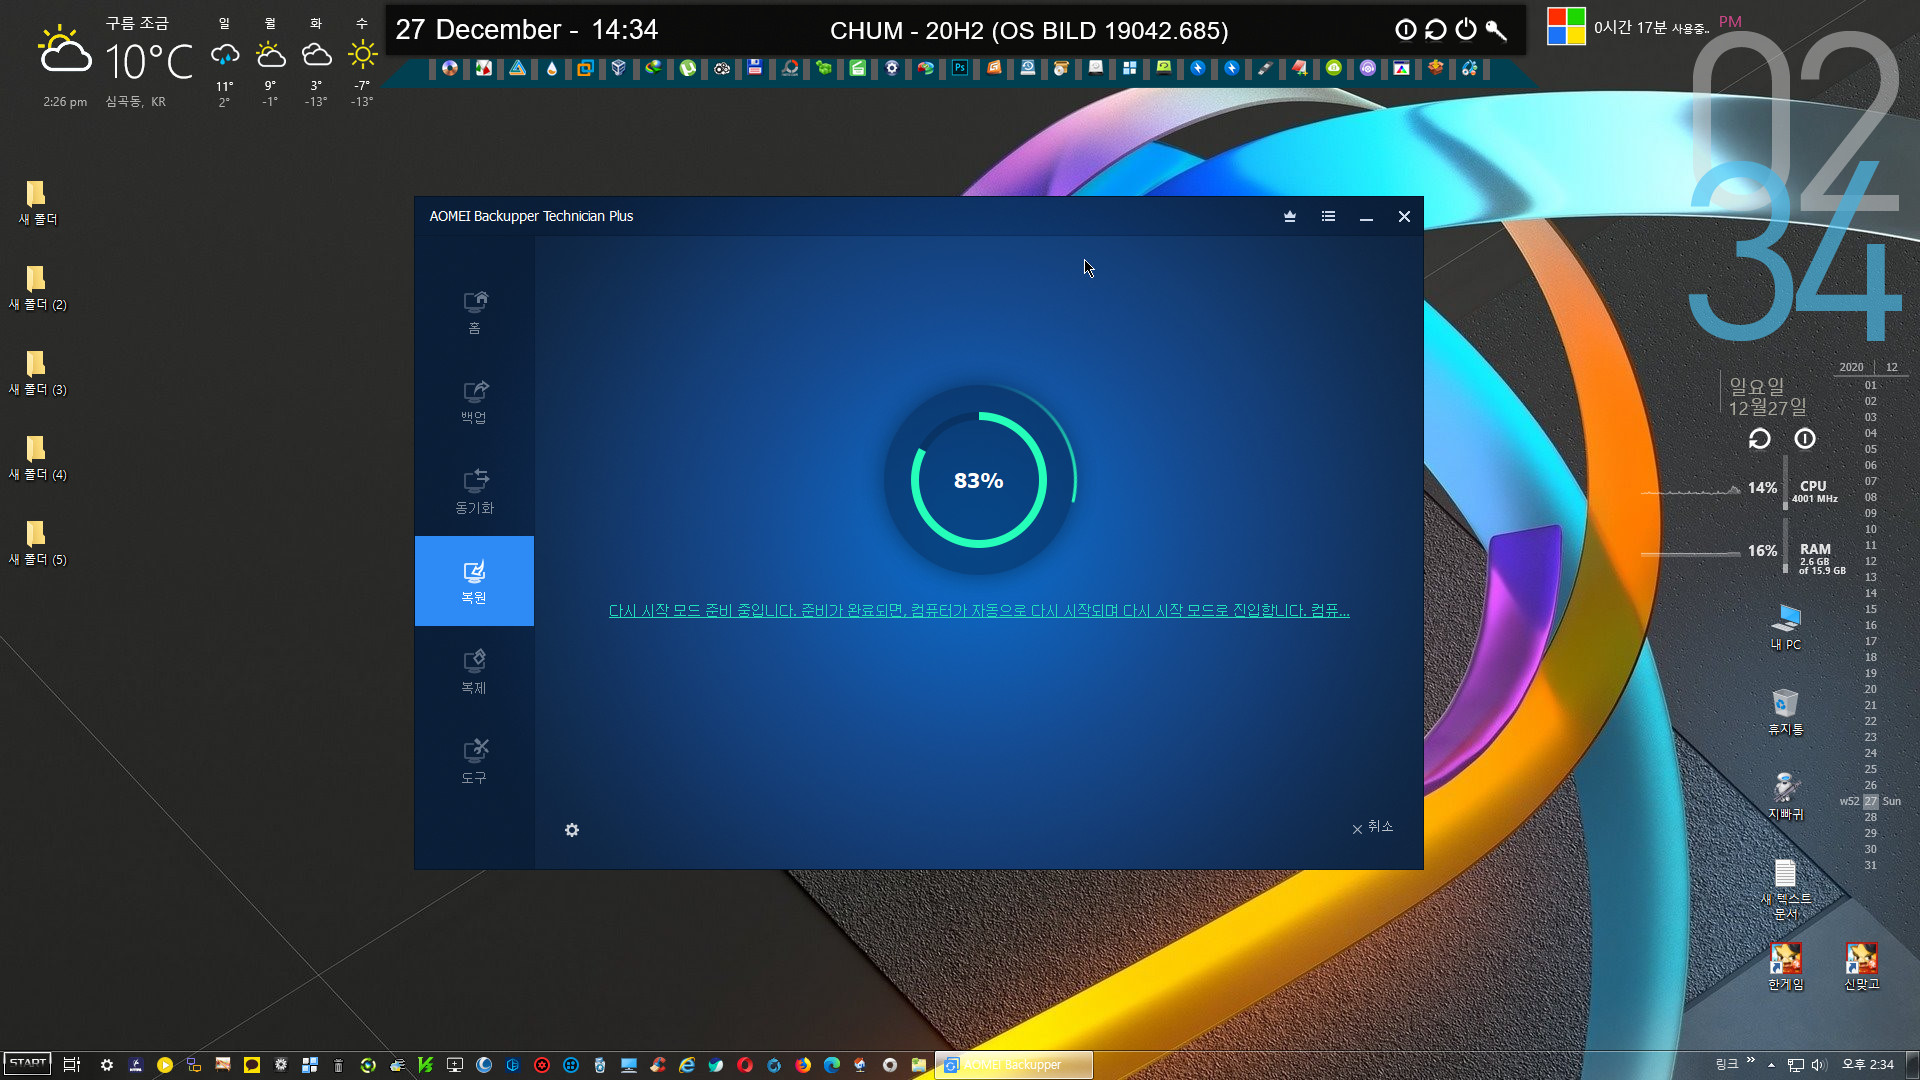Viewport: 1920px width, 1080px height.
Task: Select day 27 Sun in the calendar widget
Action: click(x=1870, y=801)
